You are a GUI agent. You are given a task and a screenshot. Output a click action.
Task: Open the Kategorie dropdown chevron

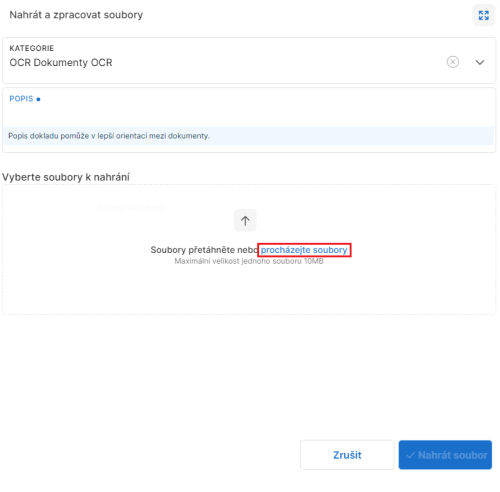[x=480, y=62]
